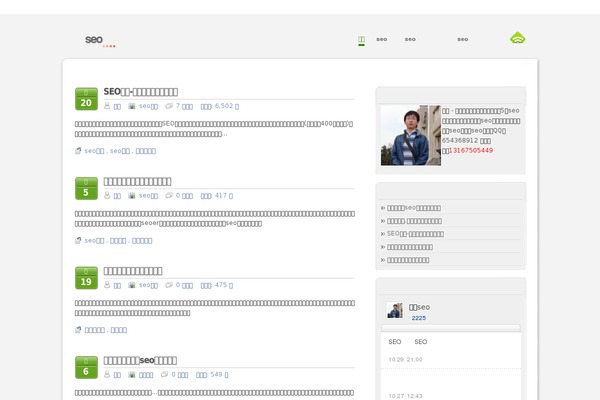The width and height of the screenshot is (600, 400).
Task: Click the view count 6,502 text
Action: 220,106
